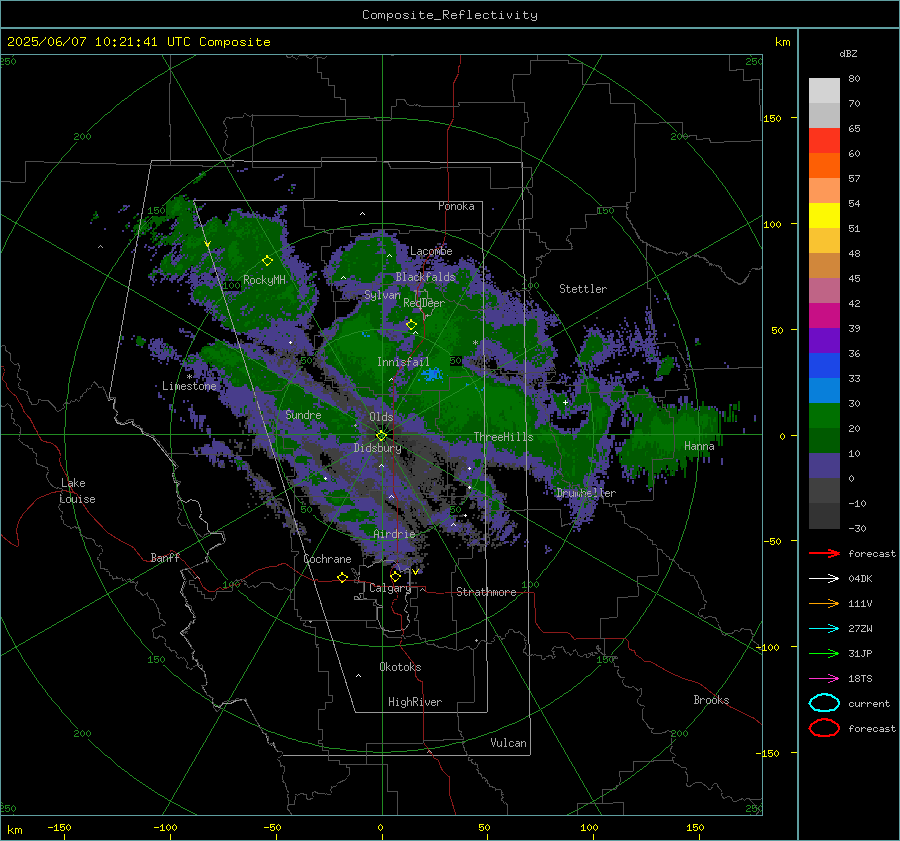Select the gold 48-51 dBZ color band
Viewport: 900px width, 841px height.
pos(824,241)
